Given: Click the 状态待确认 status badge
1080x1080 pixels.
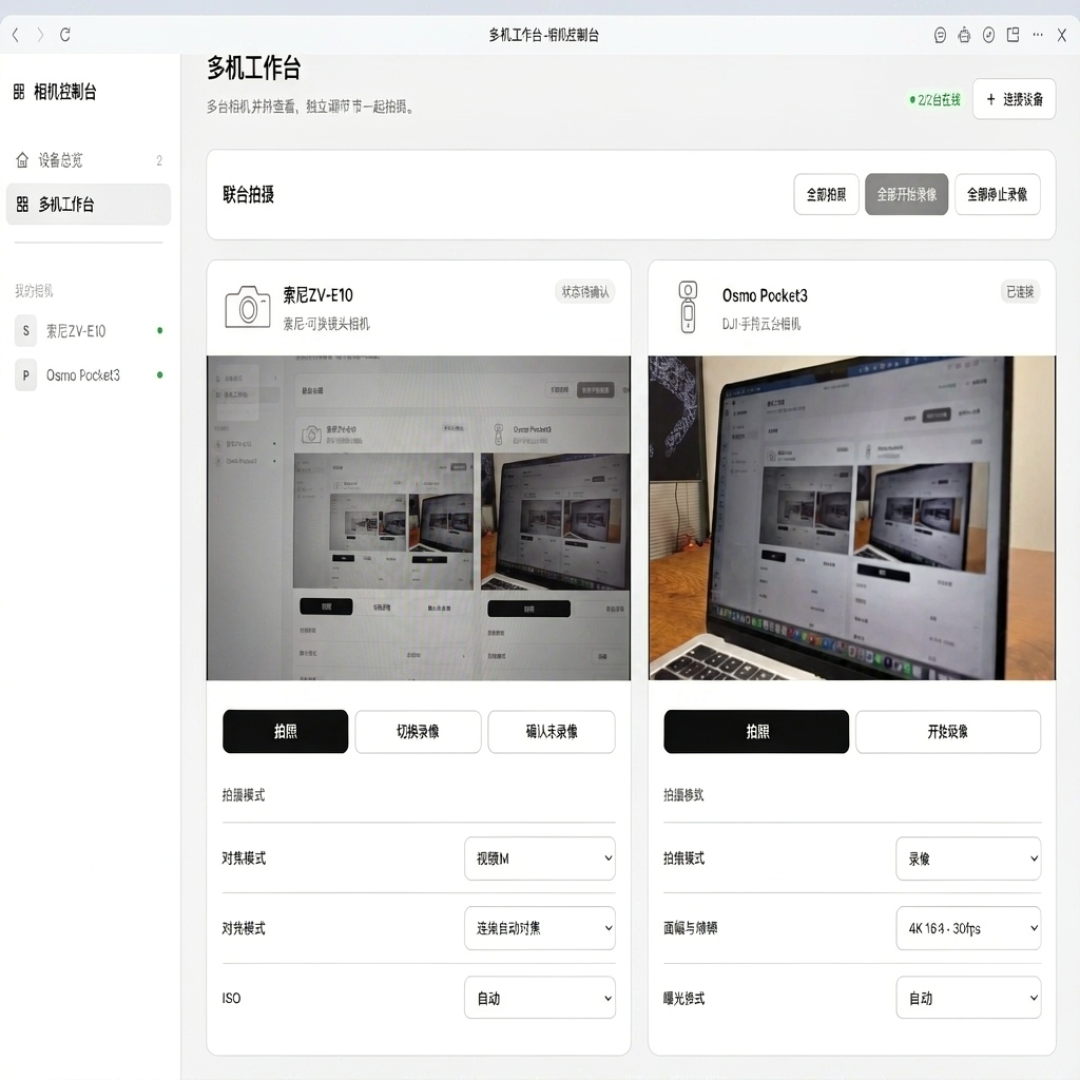Looking at the screenshot, I should [585, 292].
